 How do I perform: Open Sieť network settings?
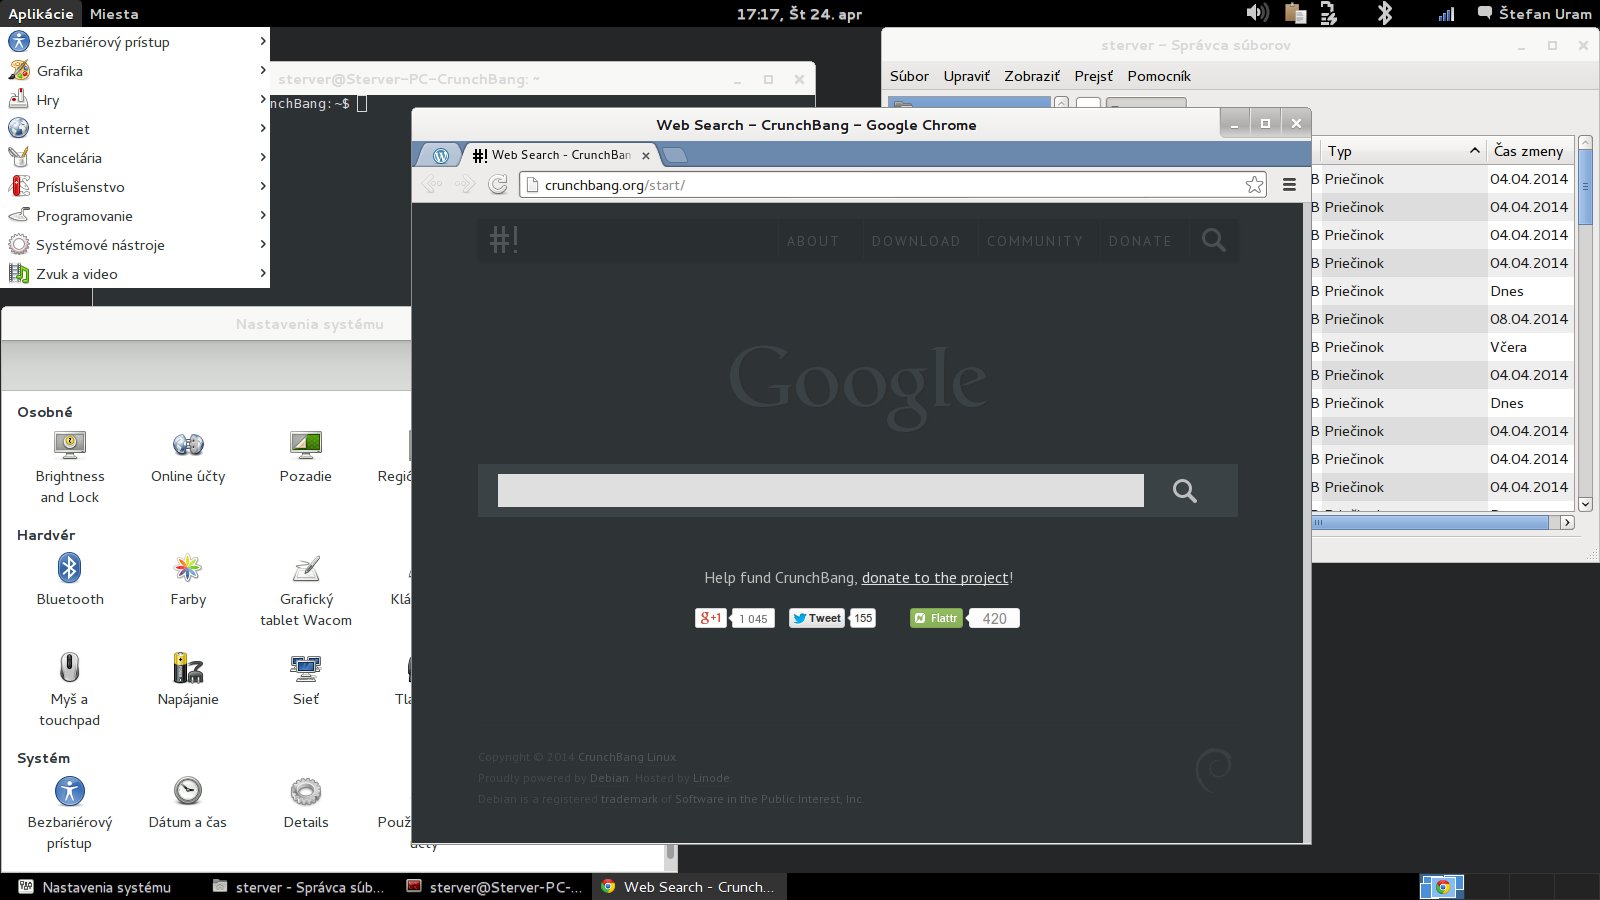click(306, 680)
